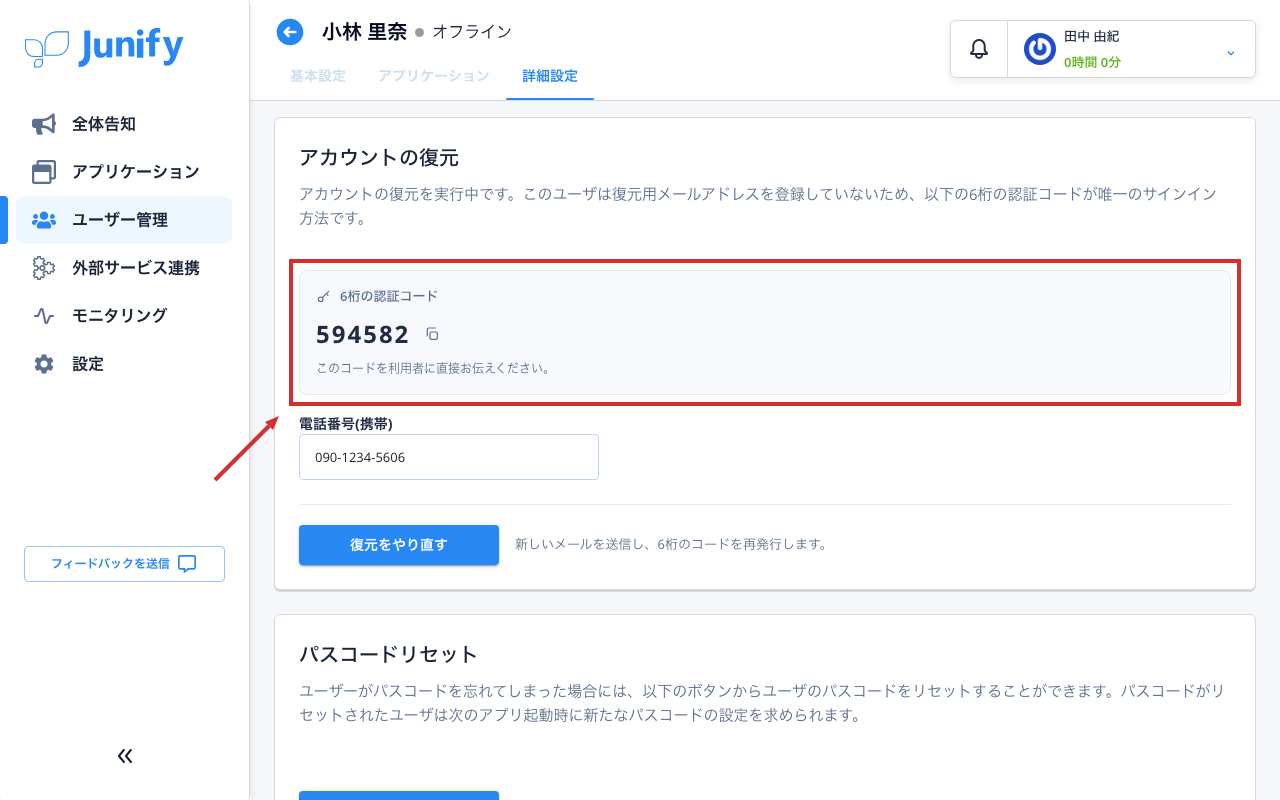Viewport: 1280px width, 800px height.
Task: Click the 0時間 0分 timer text
Action: click(1092, 62)
